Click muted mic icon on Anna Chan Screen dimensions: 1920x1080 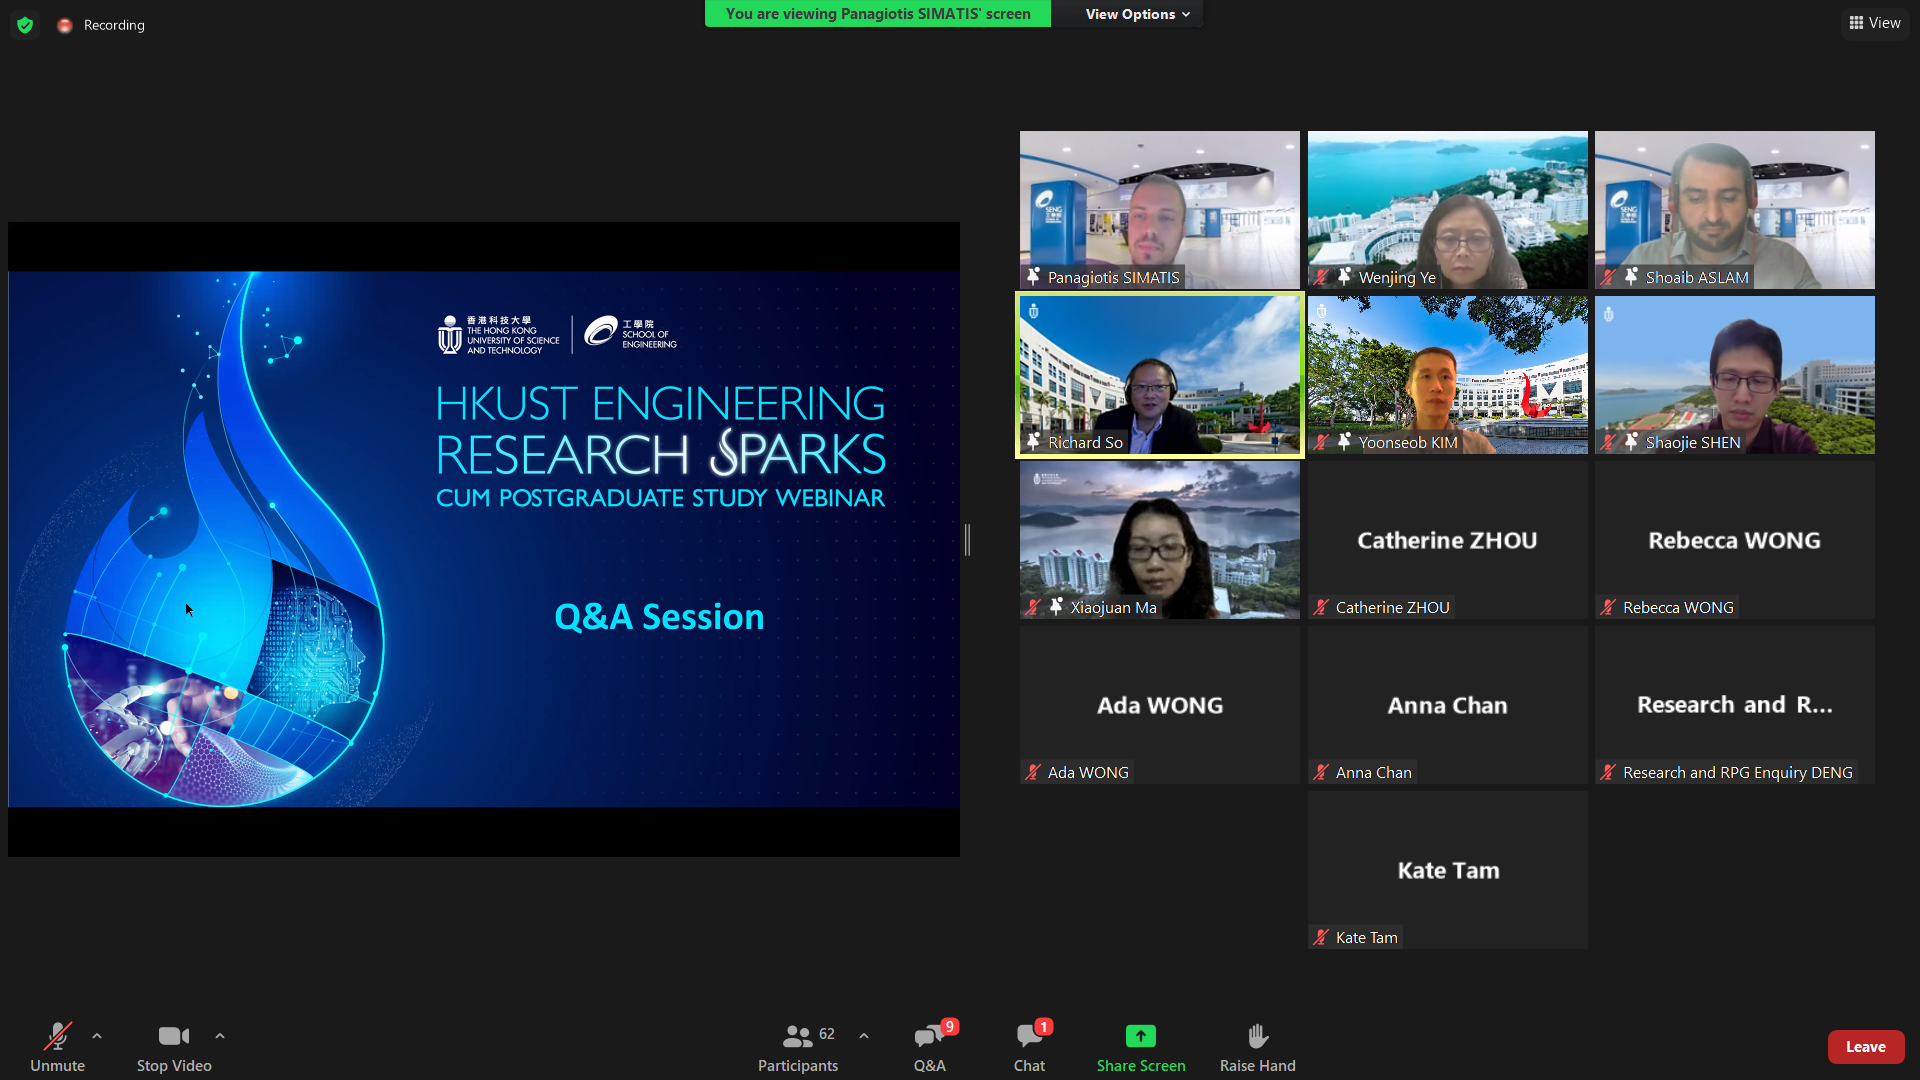coord(1321,772)
